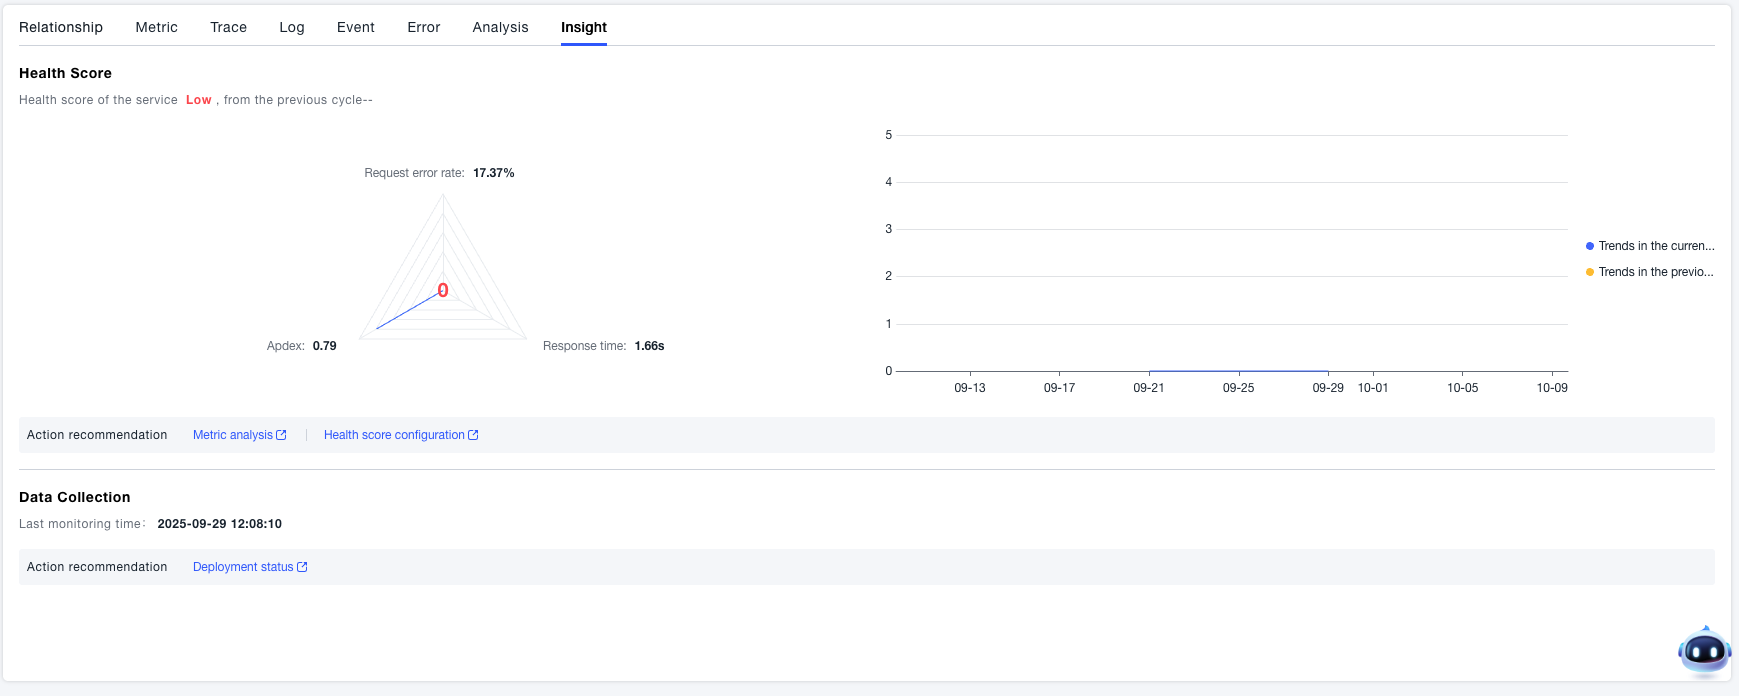Click external-link icon beside Deployment status
This screenshot has height=696, width=1739.
click(x=303, y=567)
